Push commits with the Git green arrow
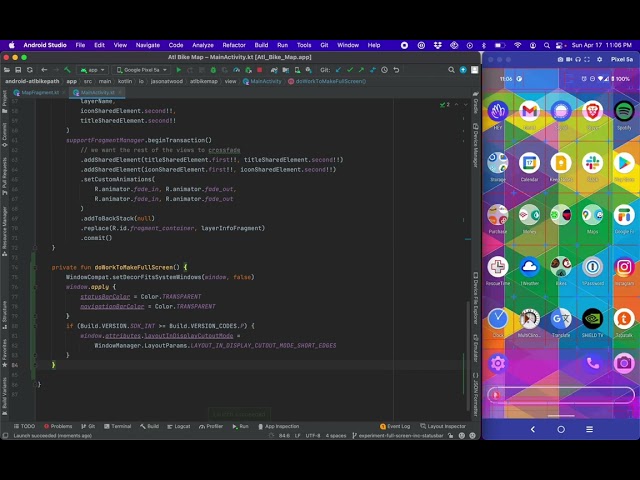This screenshot has width=640, height=480. pyautogui.click(x=361, y=70)
